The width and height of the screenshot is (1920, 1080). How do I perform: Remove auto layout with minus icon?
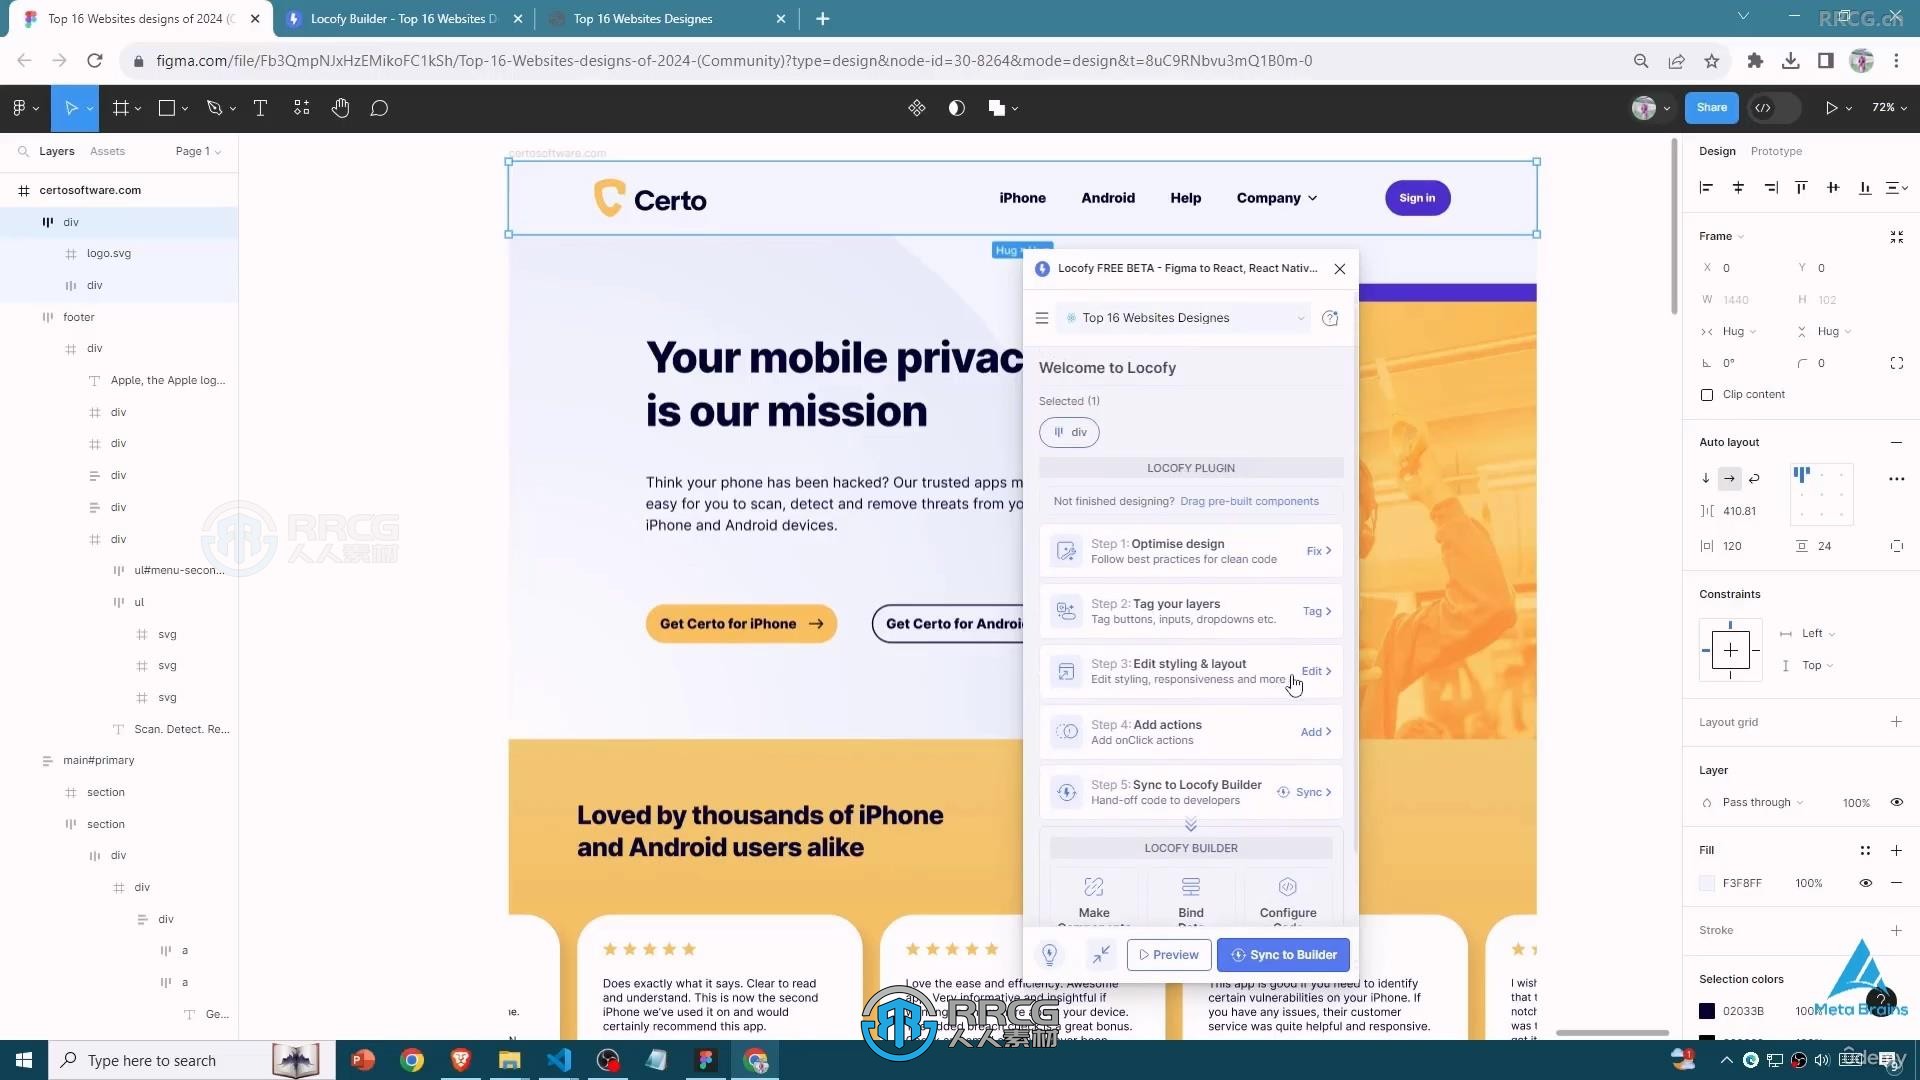(1896, 442)
